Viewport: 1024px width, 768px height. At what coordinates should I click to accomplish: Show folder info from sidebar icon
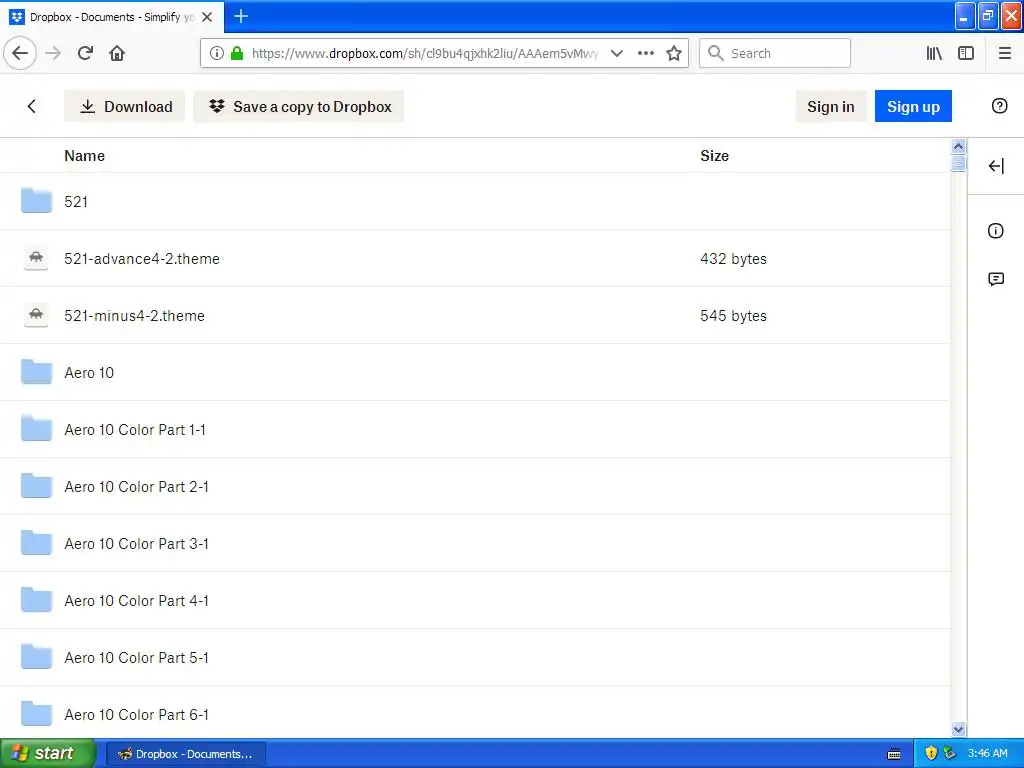click(996, 231)
